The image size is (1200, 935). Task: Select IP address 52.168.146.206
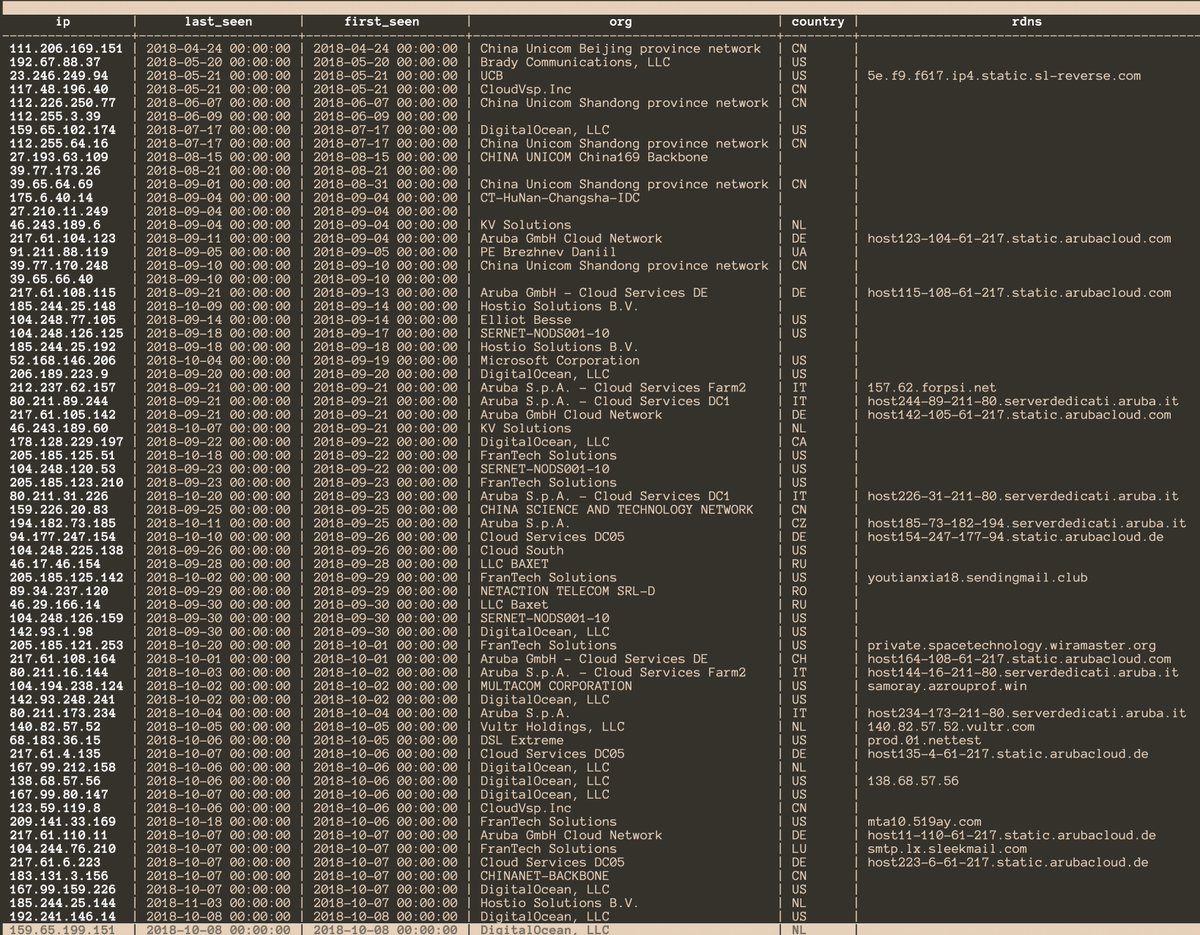(62, 360)
